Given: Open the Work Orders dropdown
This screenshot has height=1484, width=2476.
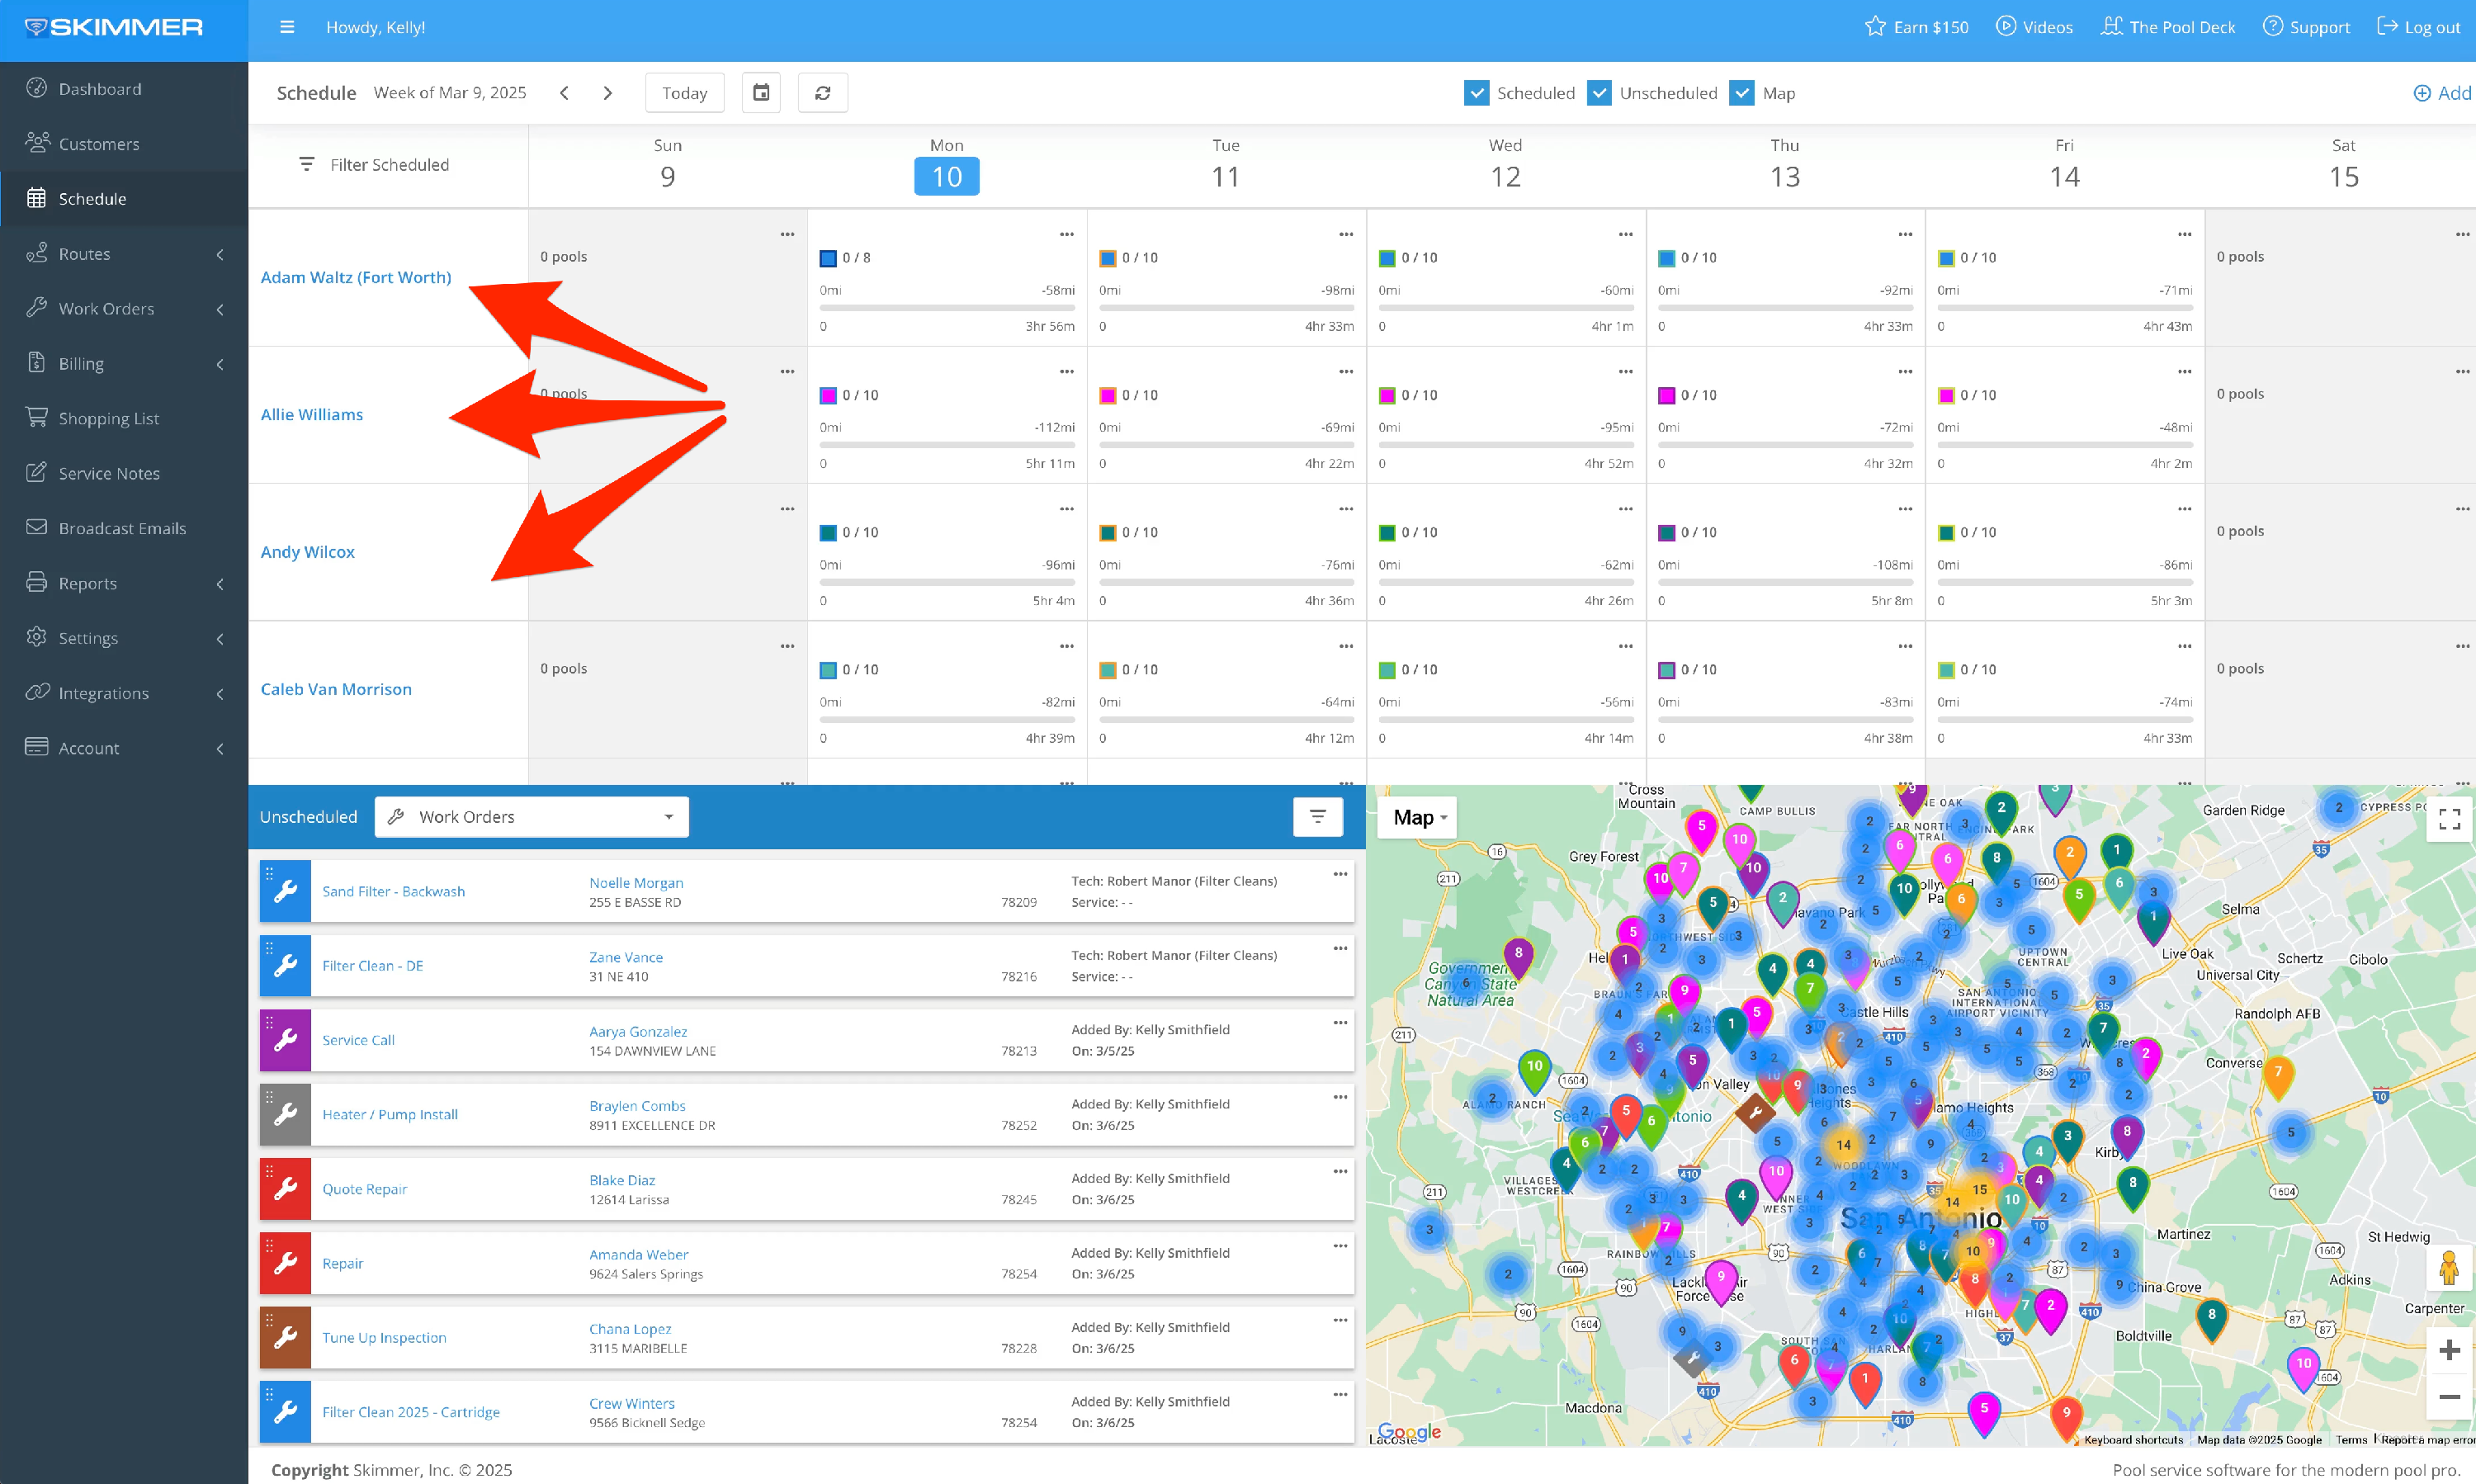Looking at the screenshot, I should [x=531, y=817].
